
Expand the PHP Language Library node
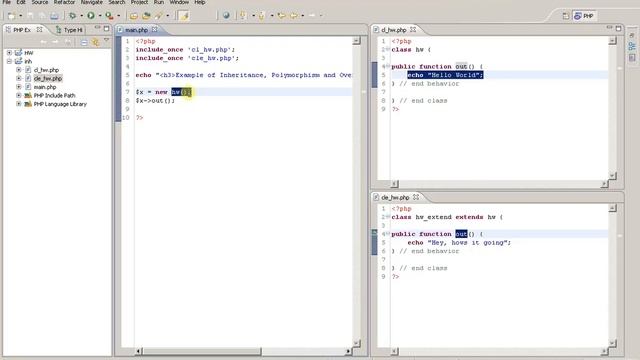[18, 104]
